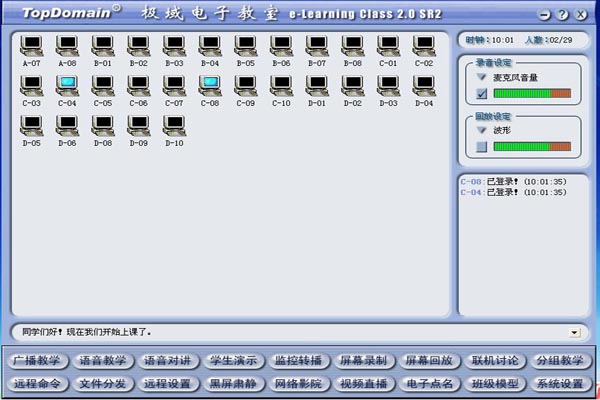Open help with the question mark icon
600x400 pixels.
pyautogui.click(x=562, y=15)
